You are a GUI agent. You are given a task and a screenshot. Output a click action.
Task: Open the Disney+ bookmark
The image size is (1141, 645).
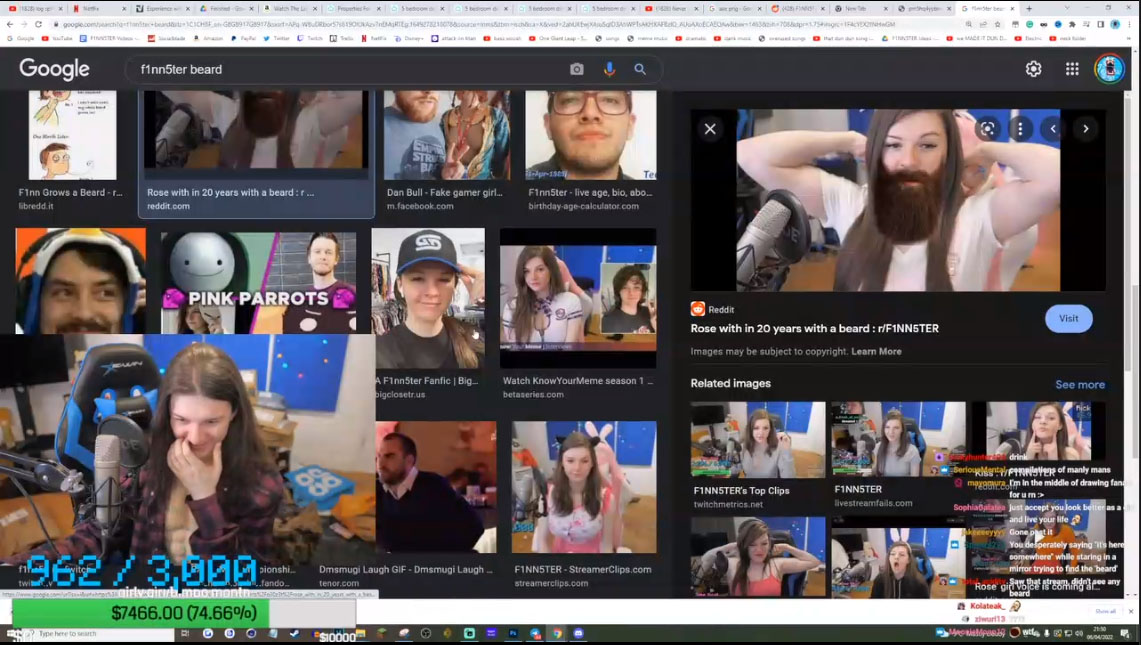[409, 38]
